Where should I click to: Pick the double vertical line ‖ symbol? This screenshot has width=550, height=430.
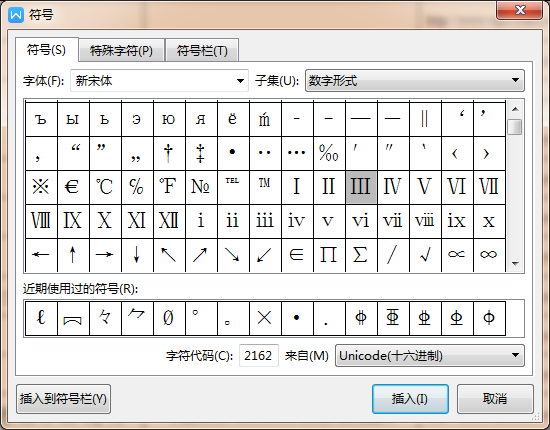[425, 119]
